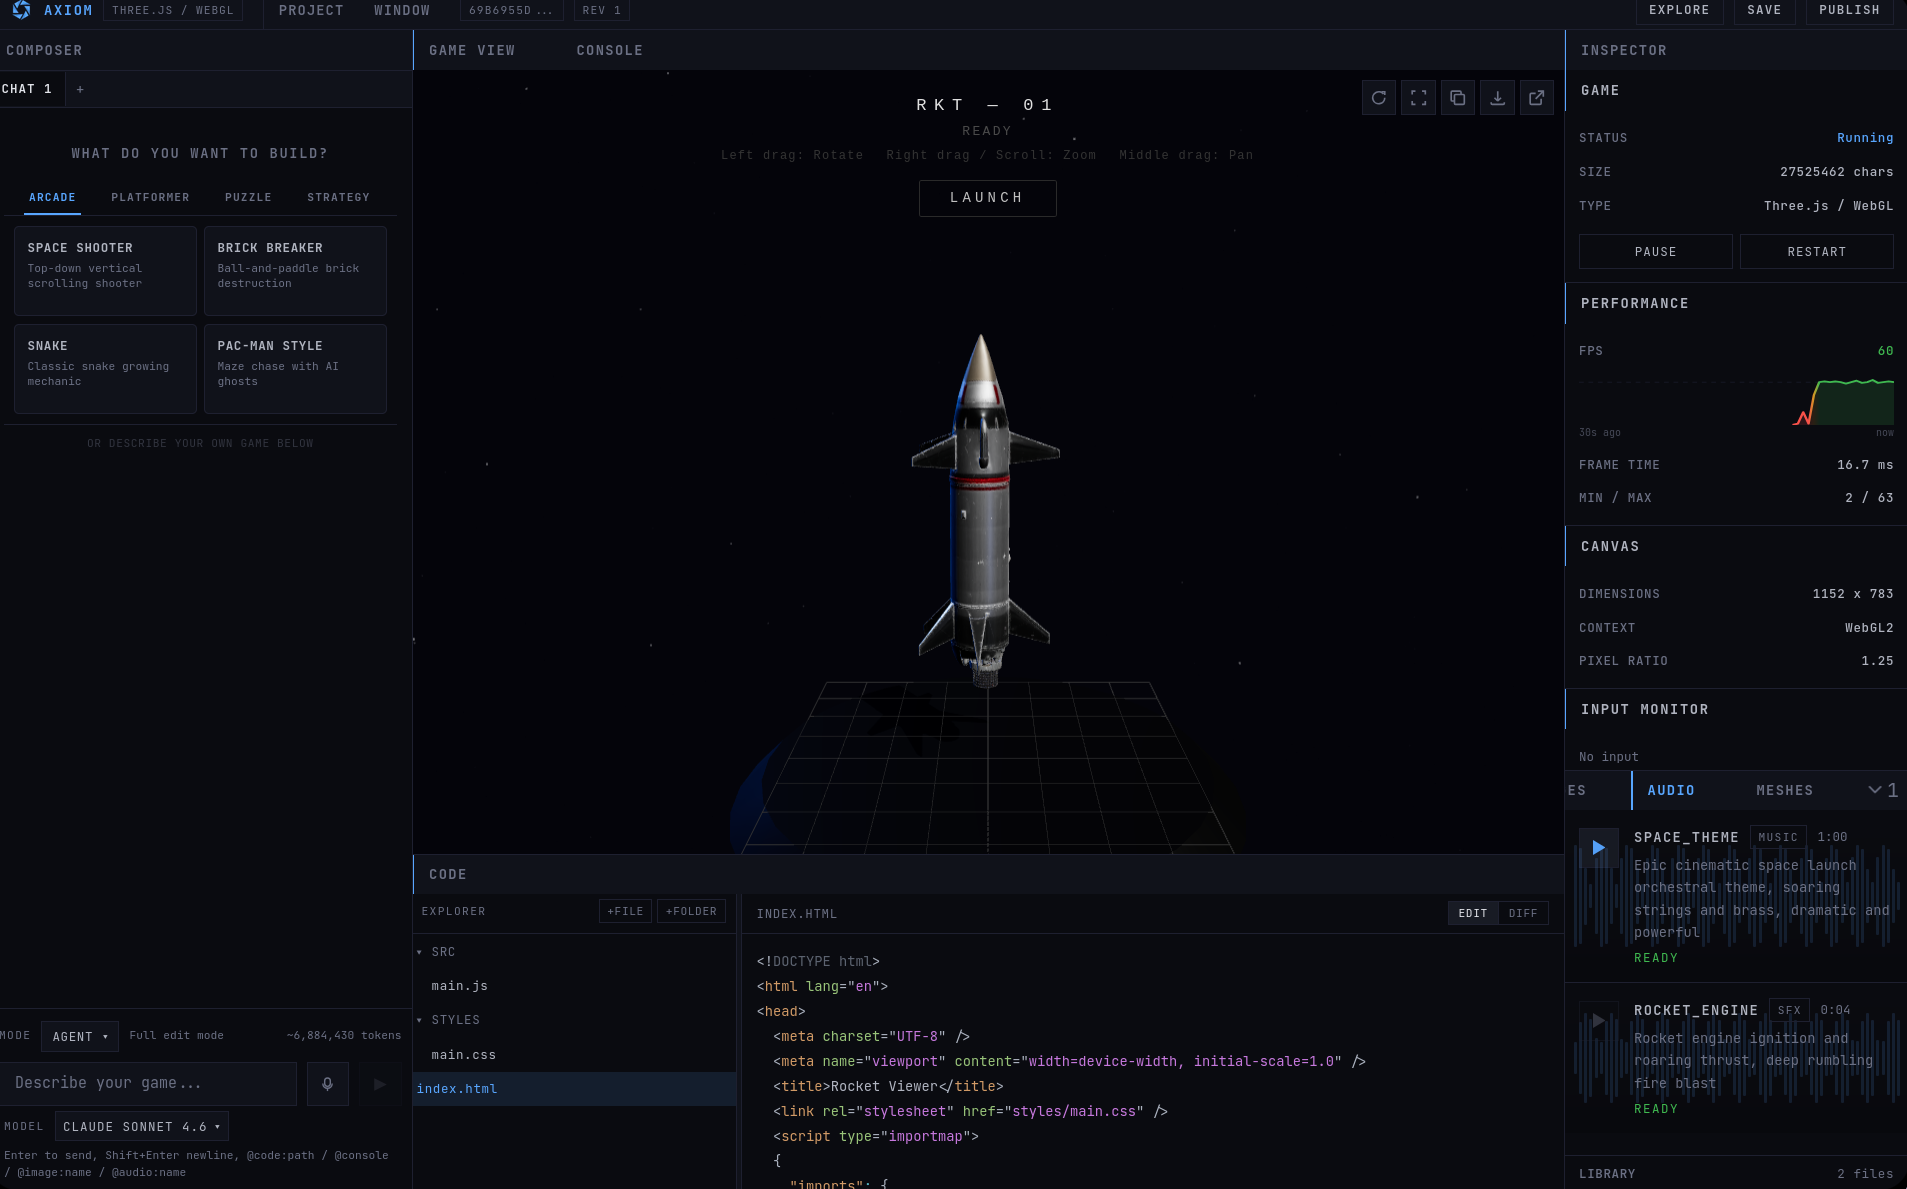
Task: Select index.html in explorer
Action: [575, 1089]
